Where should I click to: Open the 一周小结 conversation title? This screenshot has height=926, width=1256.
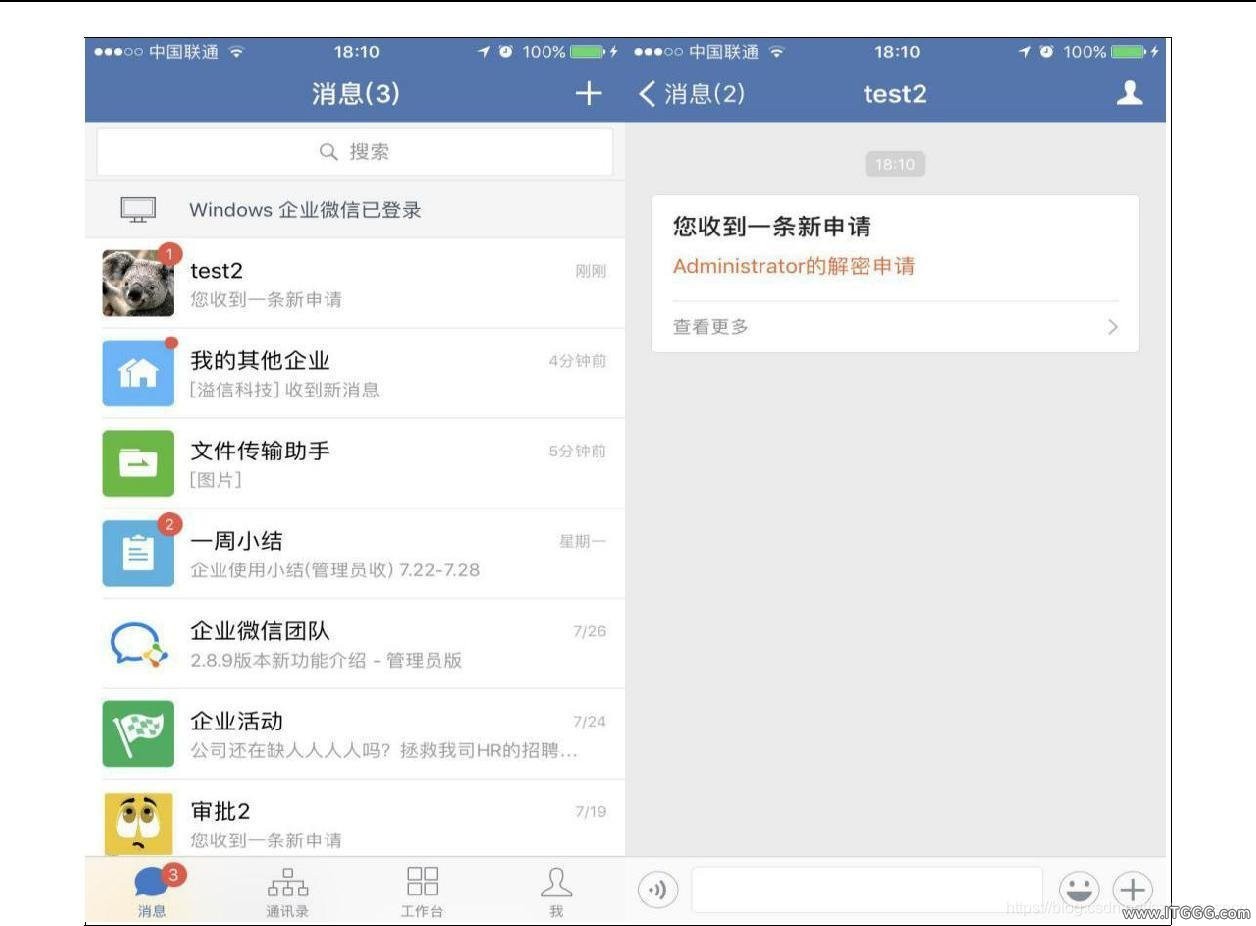pyautogui.click(x=237, y=540)
